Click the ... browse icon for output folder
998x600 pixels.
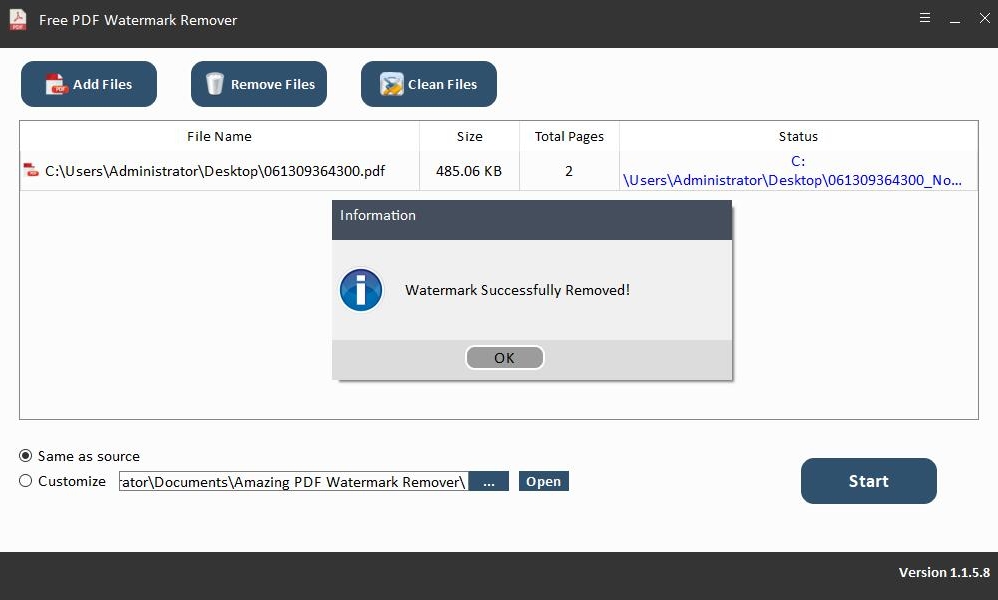tap(489, 481)
